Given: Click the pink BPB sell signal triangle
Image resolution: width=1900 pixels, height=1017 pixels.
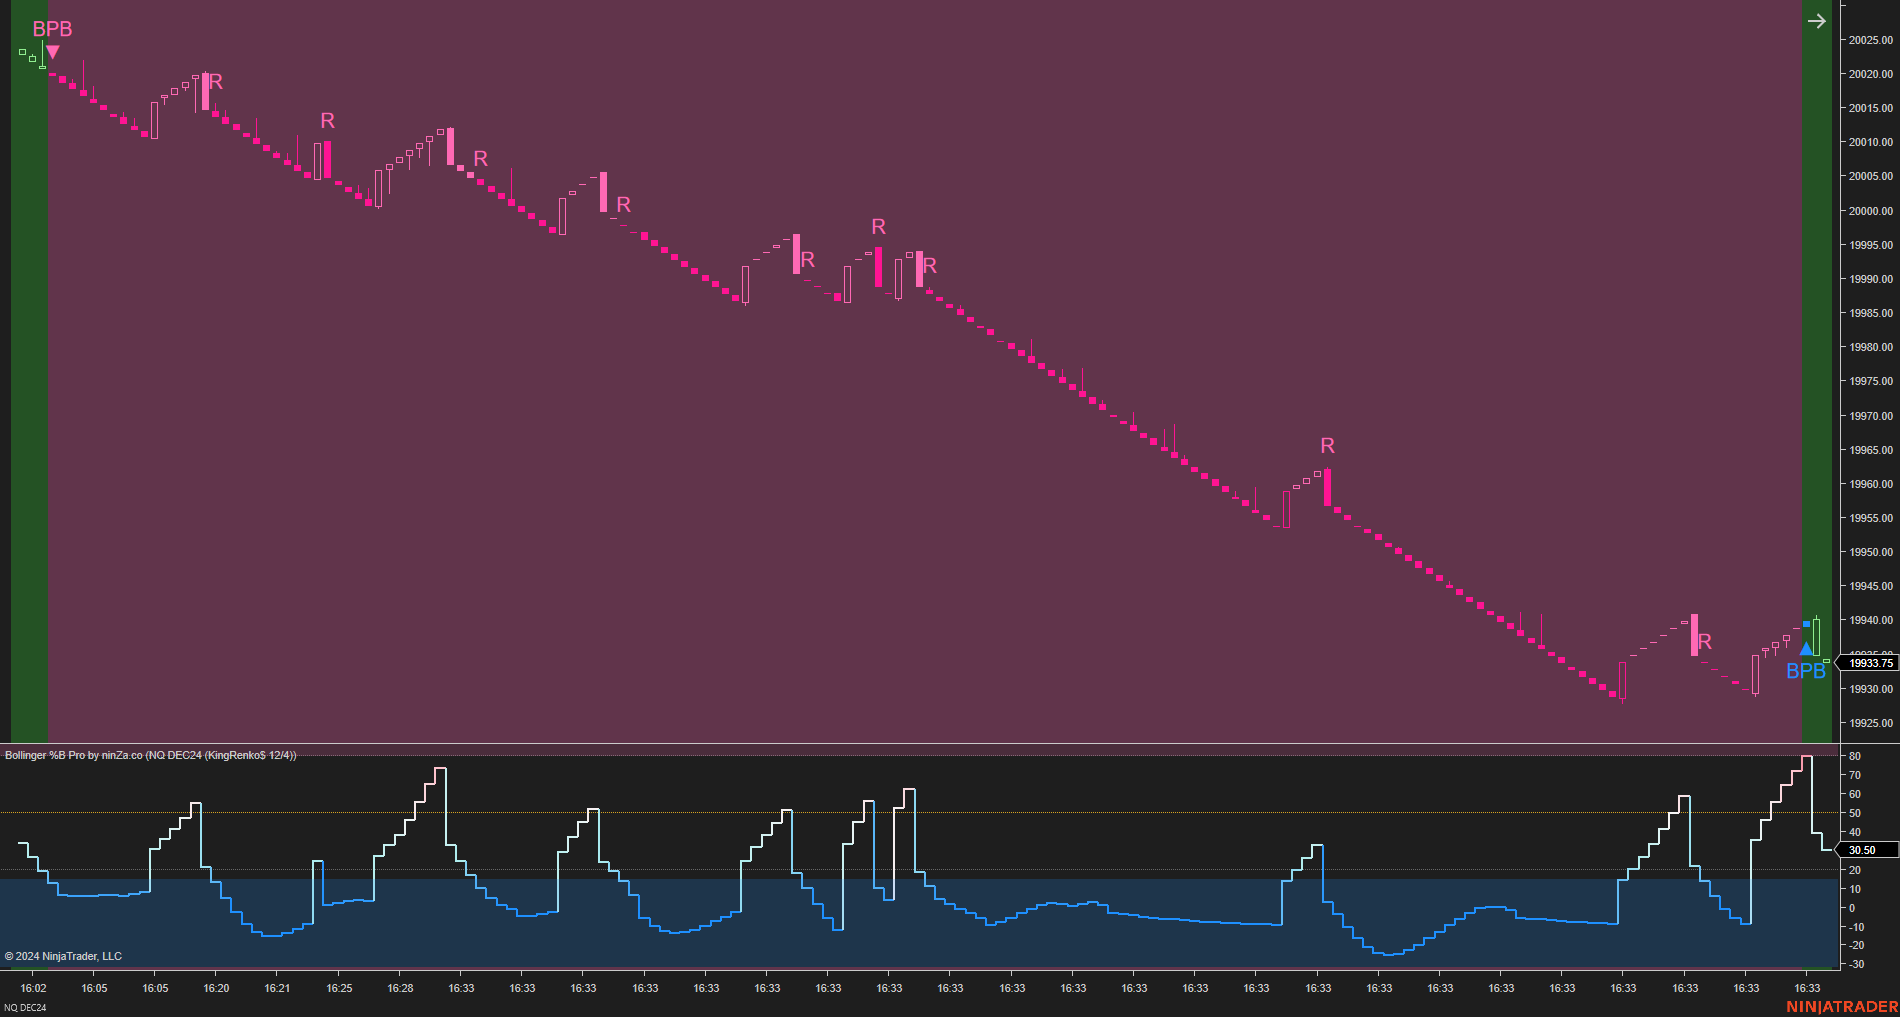Looking at the screenshot, I should point(52,52).
